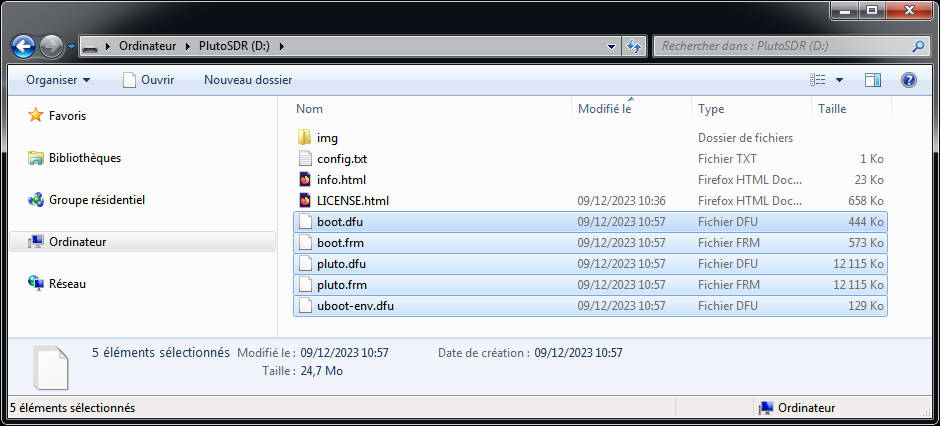Viewport: 940px width, 426px height.
Task: Select the info.html Firefox file icon
Action: pos(306,180)
